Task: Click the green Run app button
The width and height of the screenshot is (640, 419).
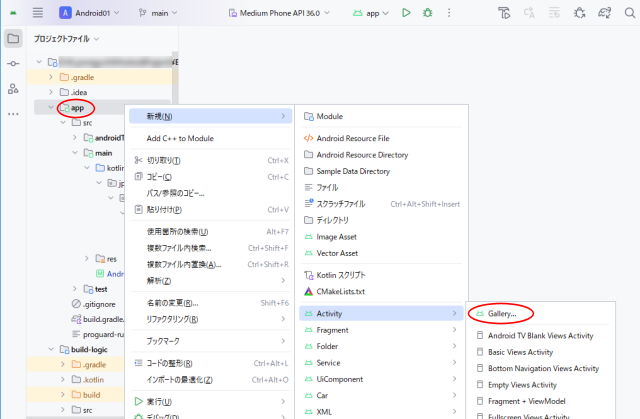Action: [x=406, y=13]
